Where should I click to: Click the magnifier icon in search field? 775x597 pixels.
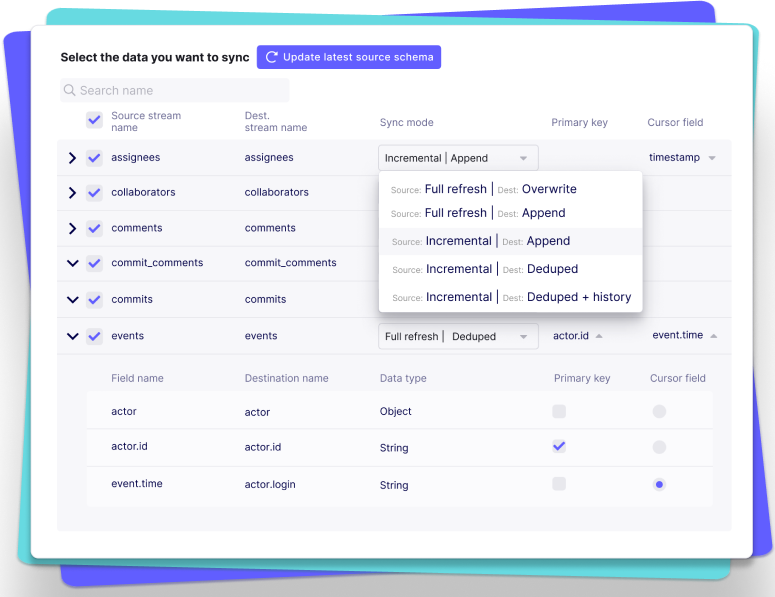coord(70,91)
